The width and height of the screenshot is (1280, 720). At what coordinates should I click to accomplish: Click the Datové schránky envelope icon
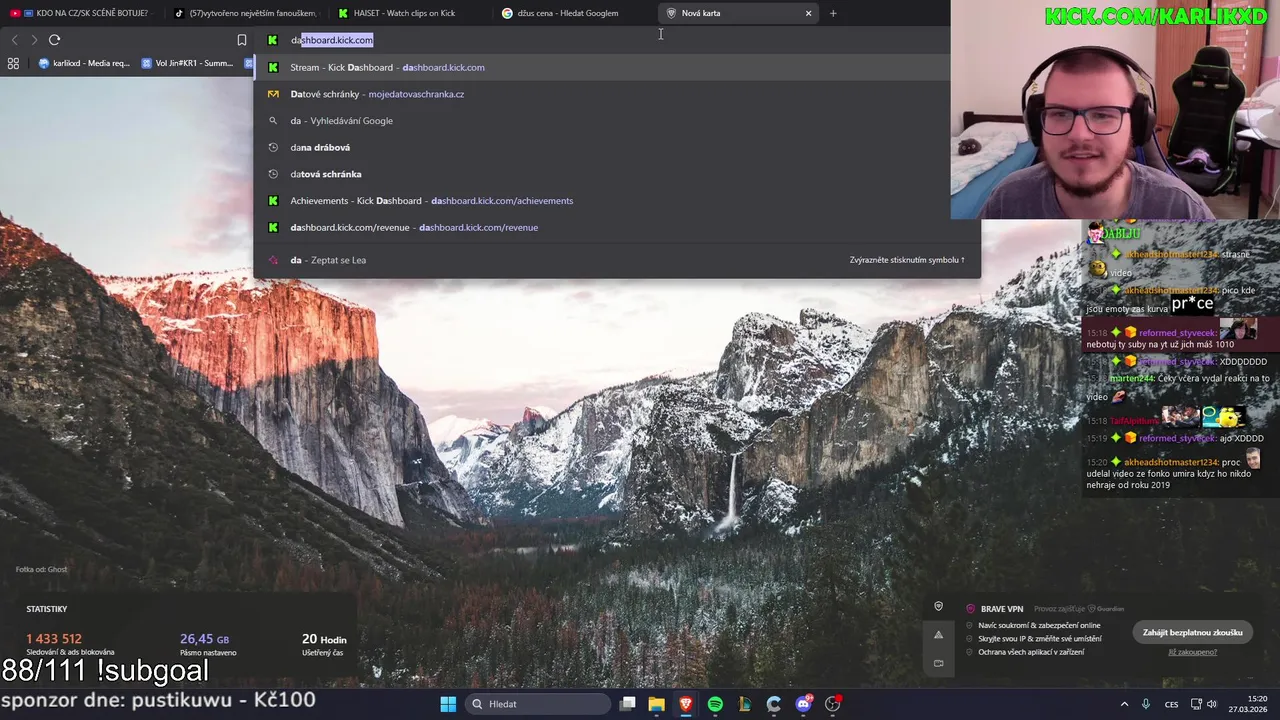[x=273, y=94]
